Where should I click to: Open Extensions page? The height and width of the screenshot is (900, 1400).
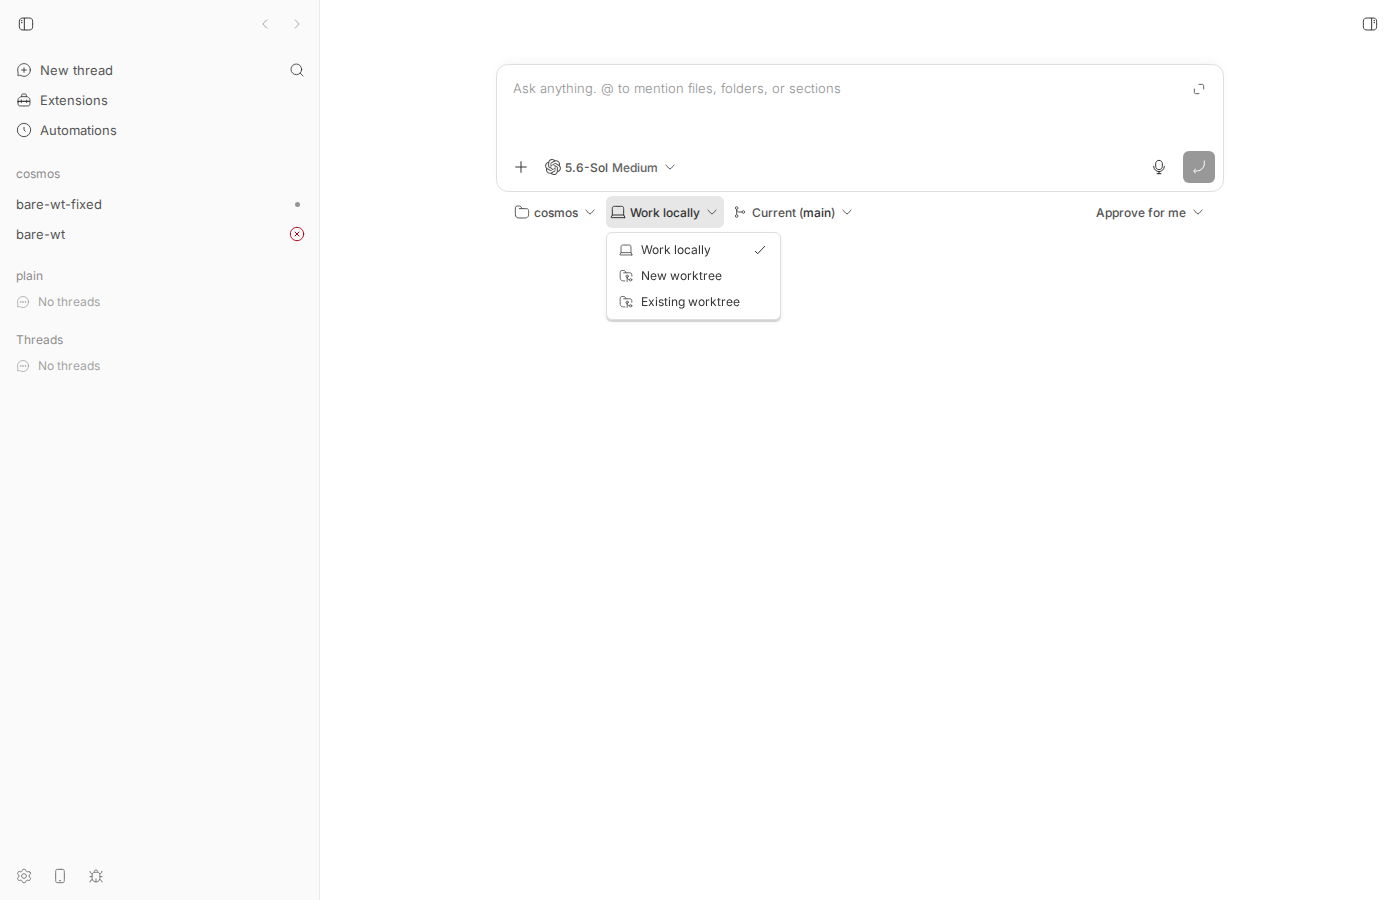tap(62, 100)
